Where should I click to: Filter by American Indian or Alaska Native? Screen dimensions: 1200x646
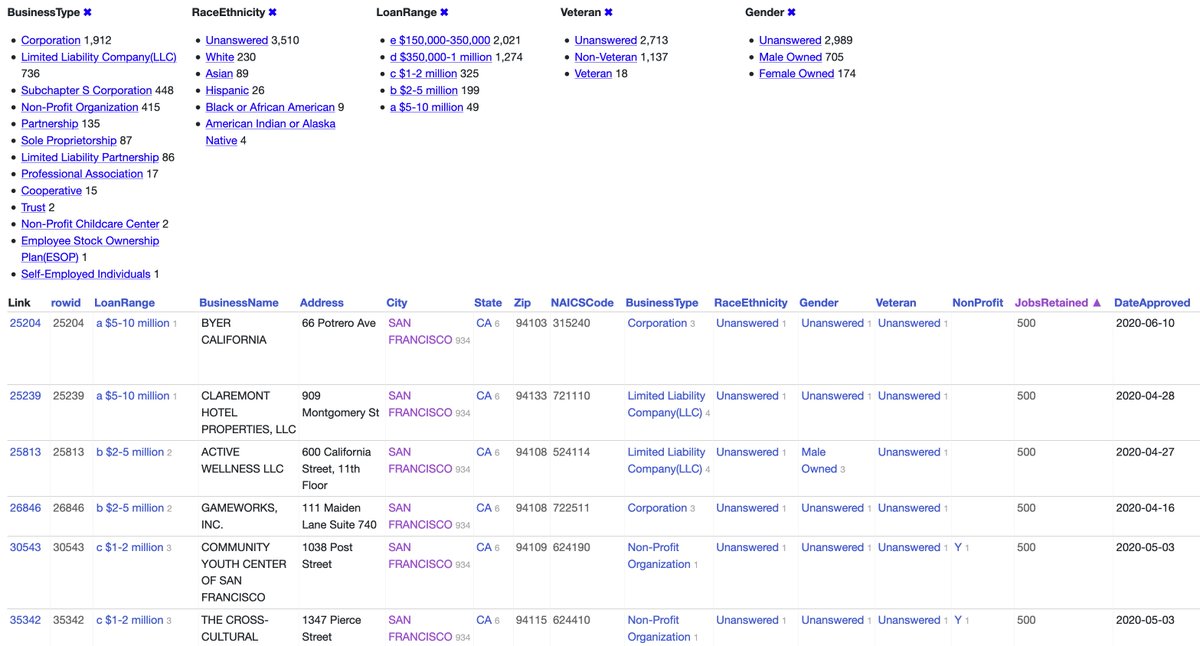pyautogui.click(x=271, y=132)
